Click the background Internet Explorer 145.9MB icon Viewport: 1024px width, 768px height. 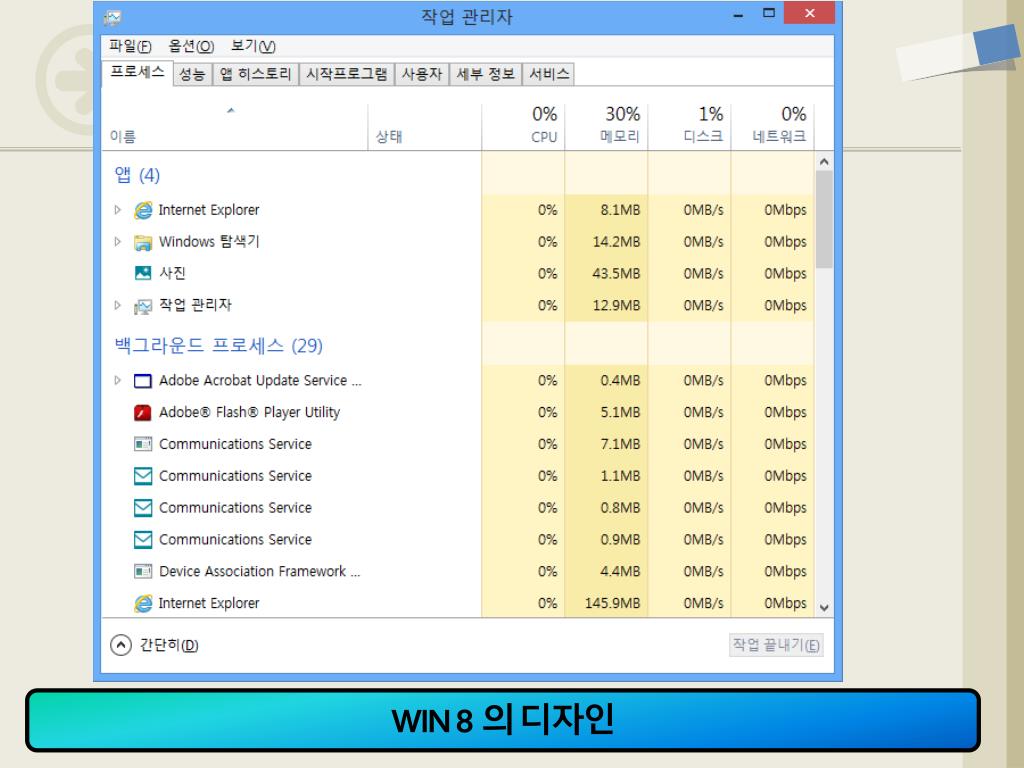[143, 603]
